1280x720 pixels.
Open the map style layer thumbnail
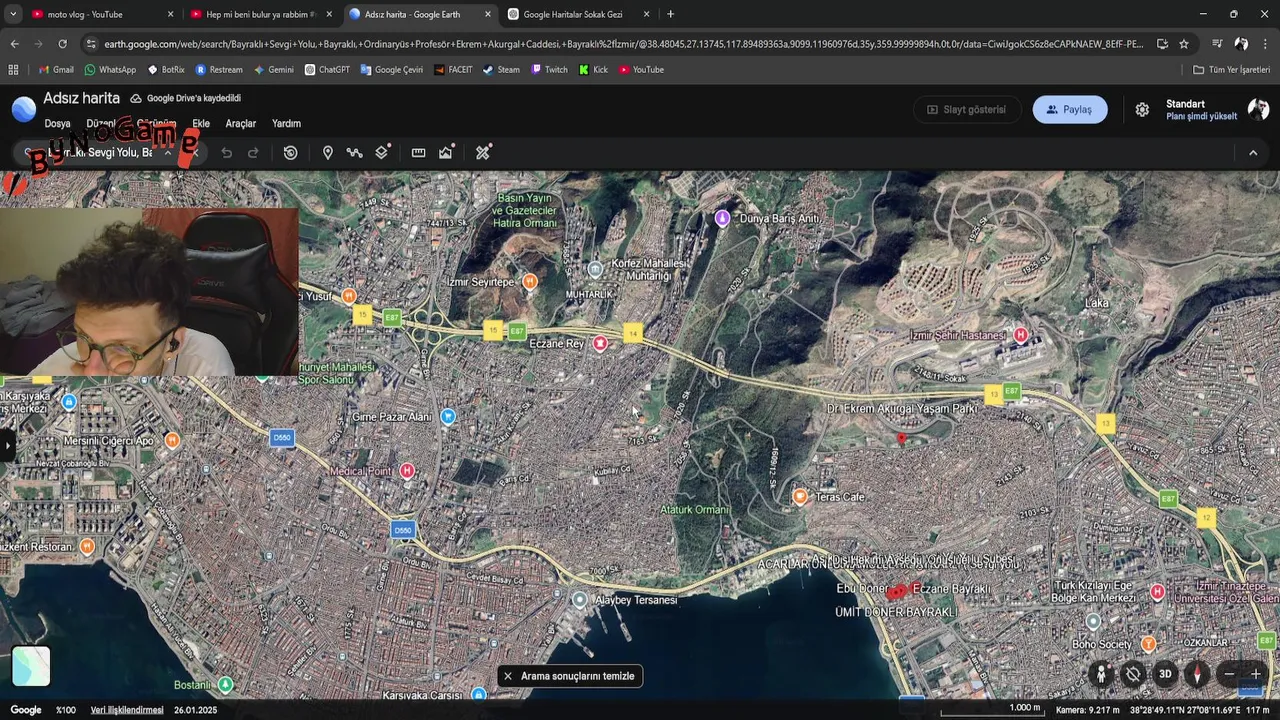[31, 666]
